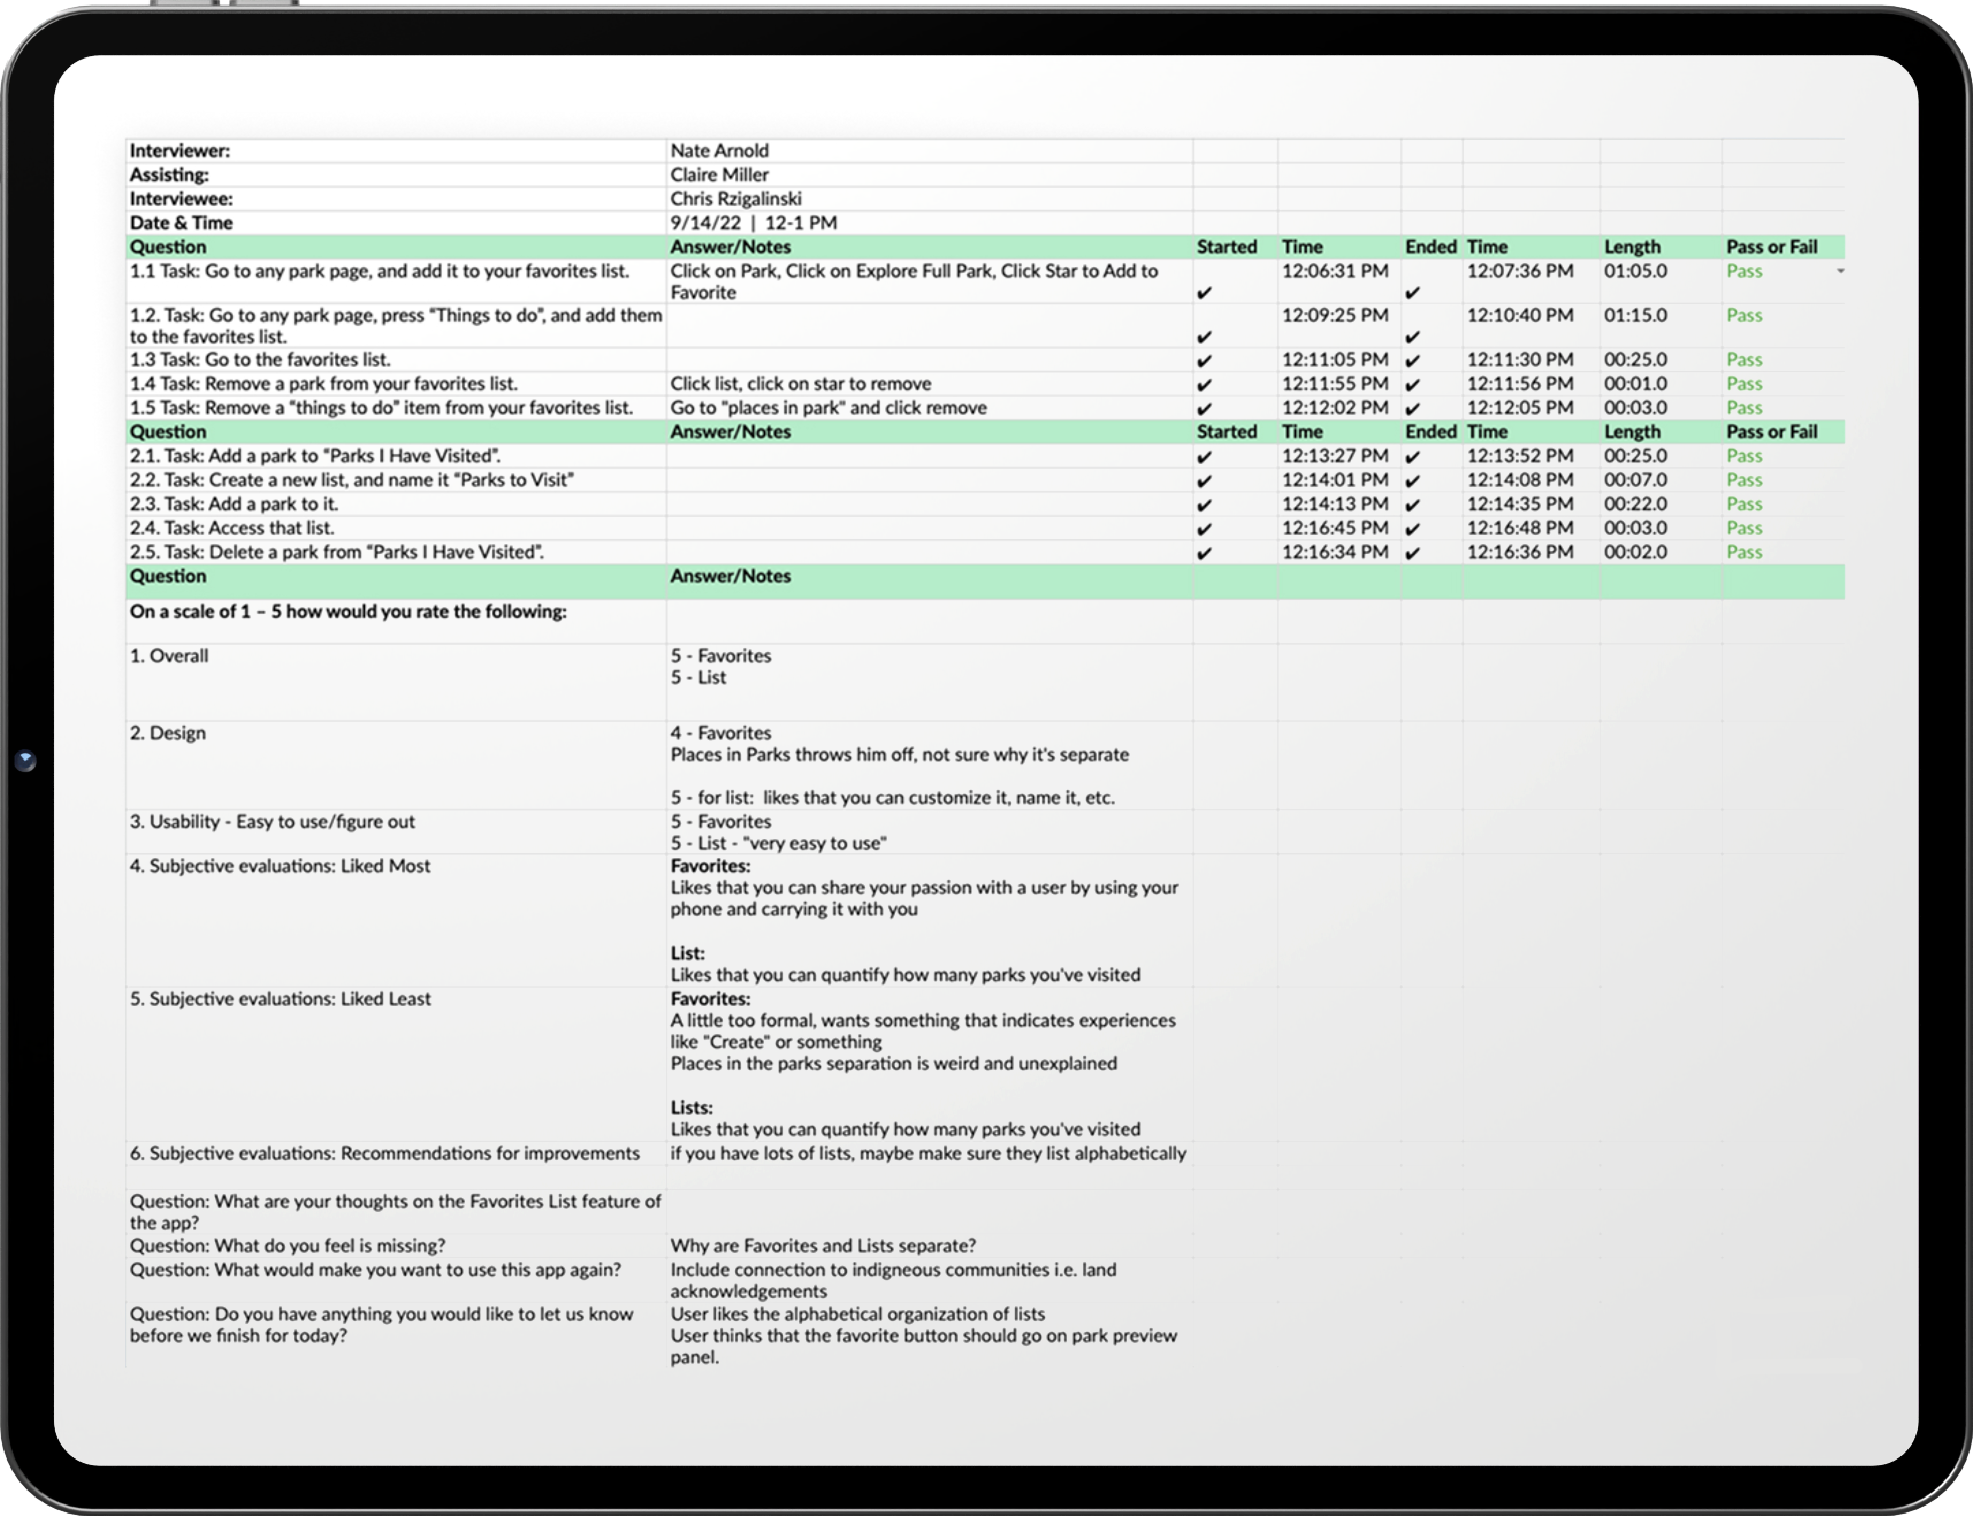
Task: Toggle the Ended checkmark for task 2.1
Action: (x=1413, y=455)
